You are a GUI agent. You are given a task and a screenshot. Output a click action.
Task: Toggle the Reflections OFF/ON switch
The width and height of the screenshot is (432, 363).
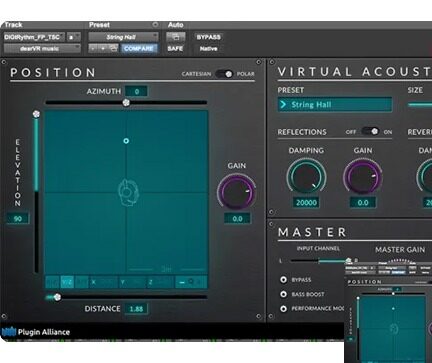coord(370,131)
